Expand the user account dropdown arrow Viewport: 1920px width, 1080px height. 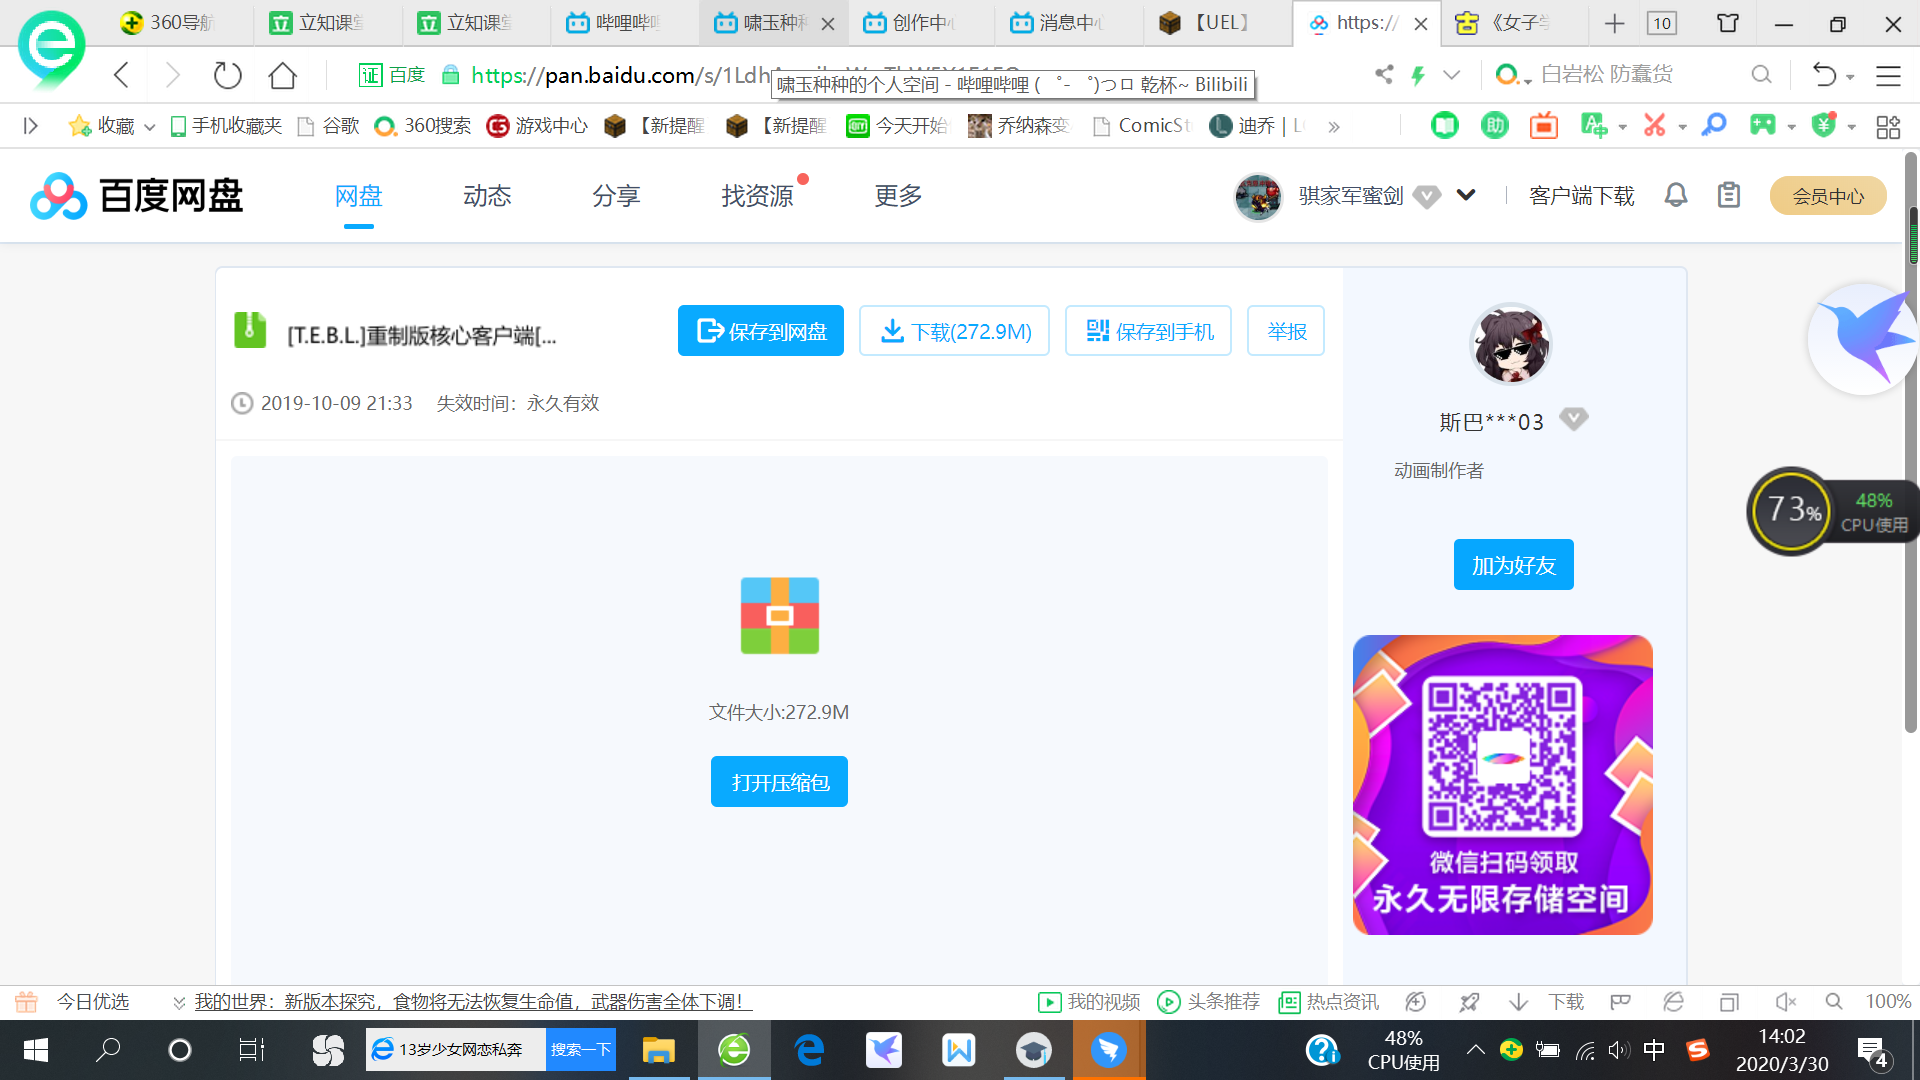(1466, 195)
